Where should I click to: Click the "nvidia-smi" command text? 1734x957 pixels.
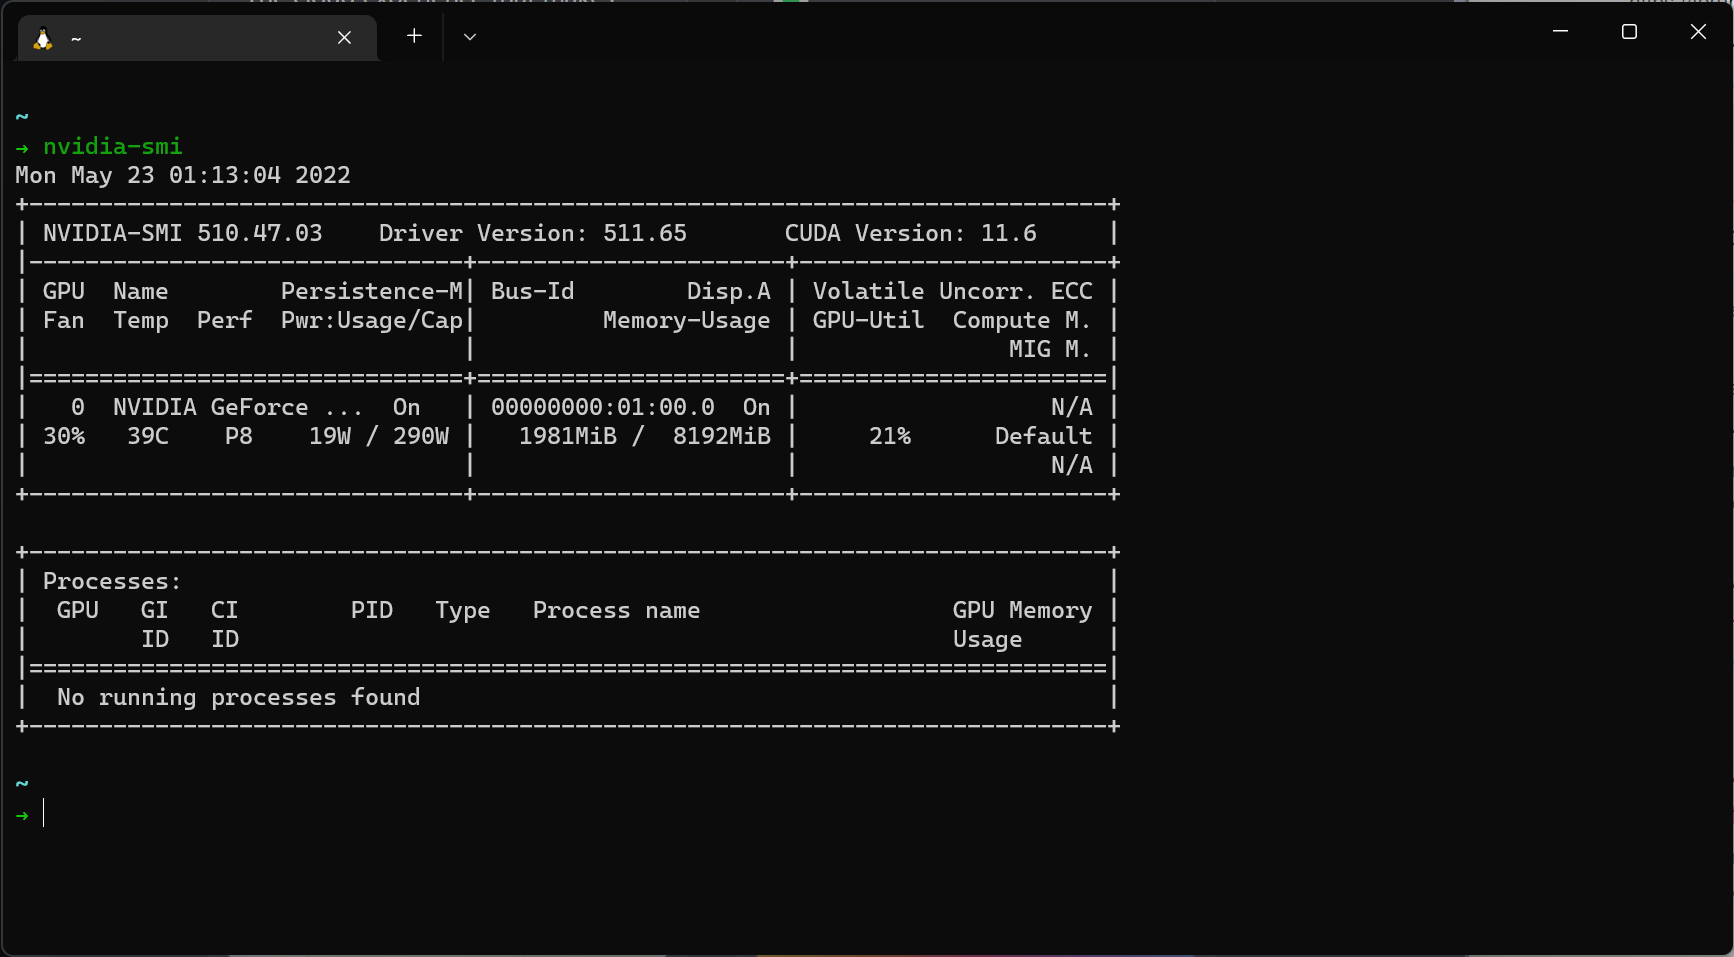(x=113, y=147)
